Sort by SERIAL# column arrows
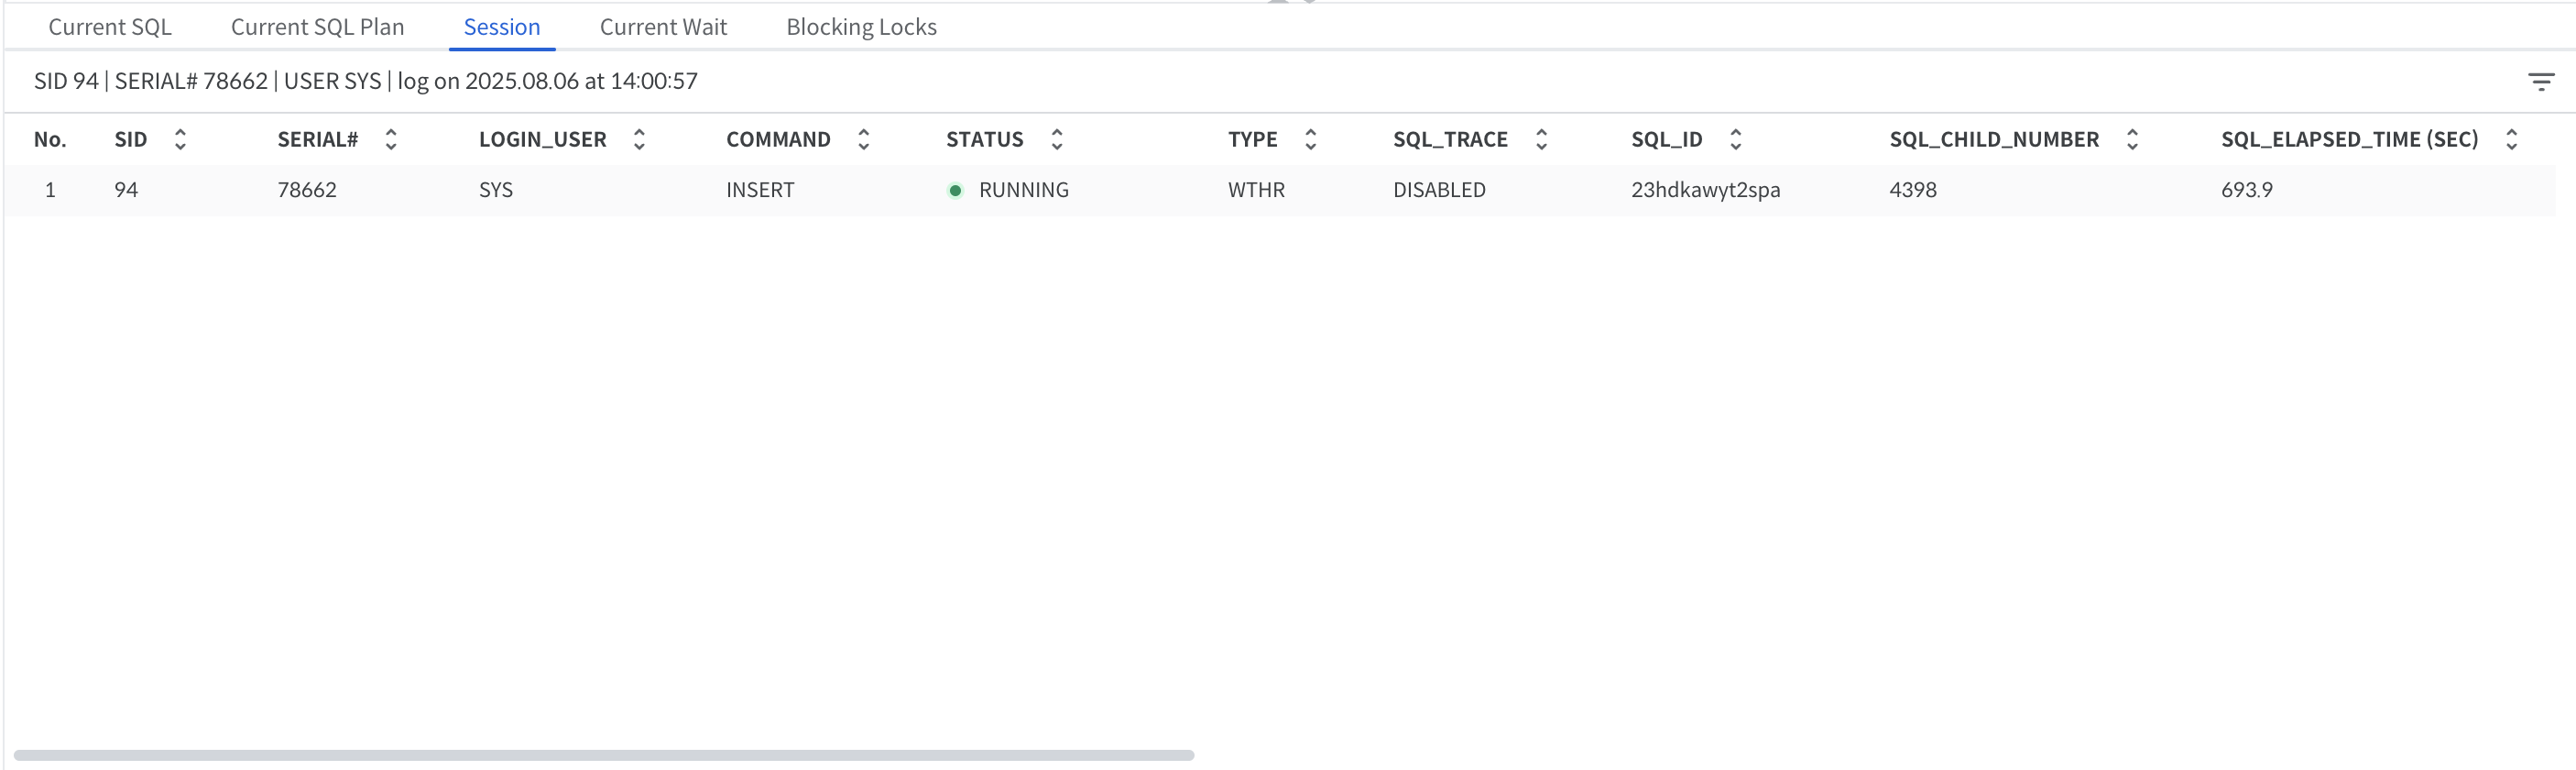The width and height of the screenshot is (2576, 770). tap(391, 139)
